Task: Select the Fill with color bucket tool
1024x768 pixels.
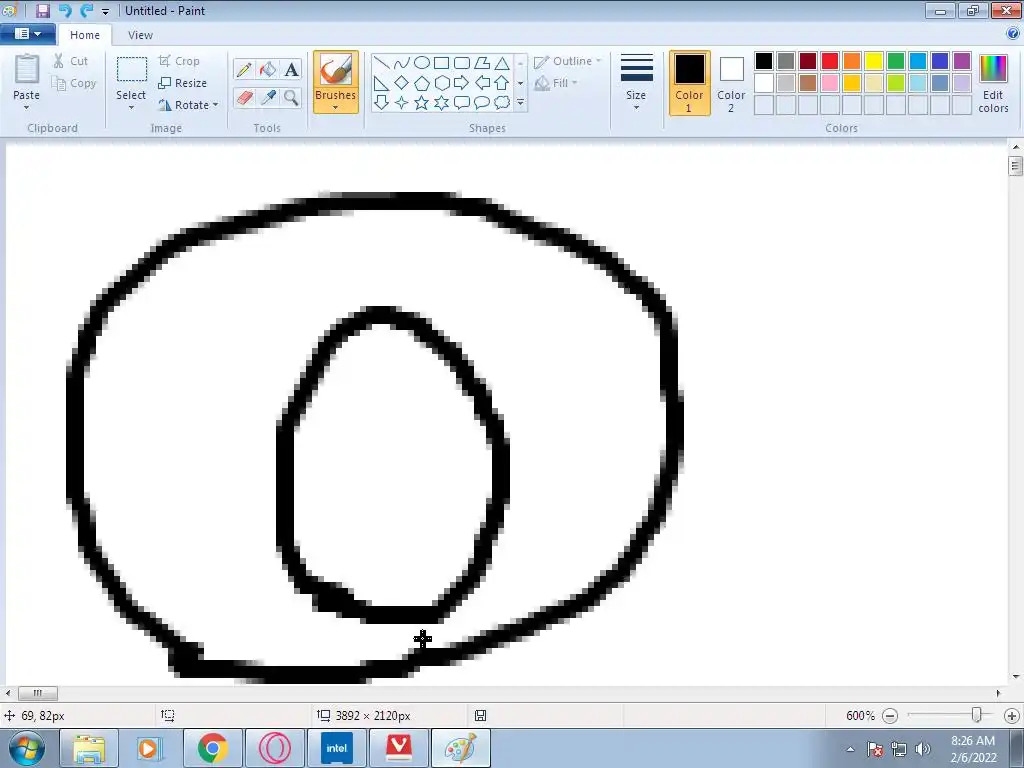Action: click(268, 69)
